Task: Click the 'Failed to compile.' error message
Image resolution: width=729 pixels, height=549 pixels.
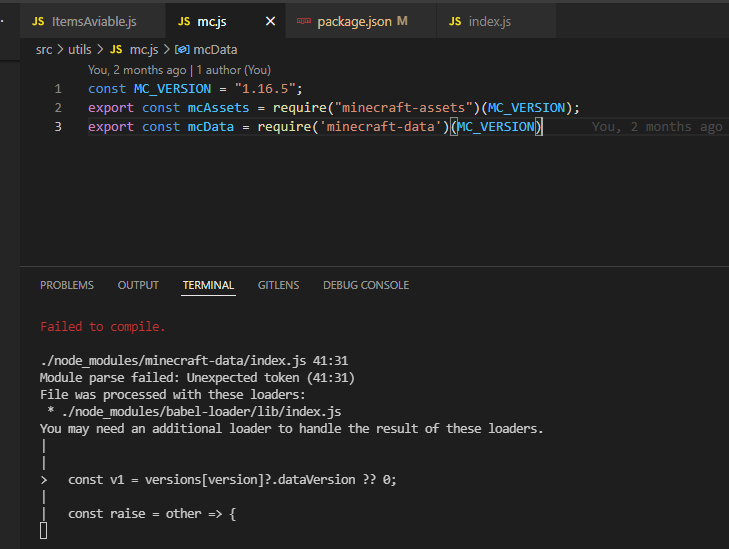Action: [103, 327]
